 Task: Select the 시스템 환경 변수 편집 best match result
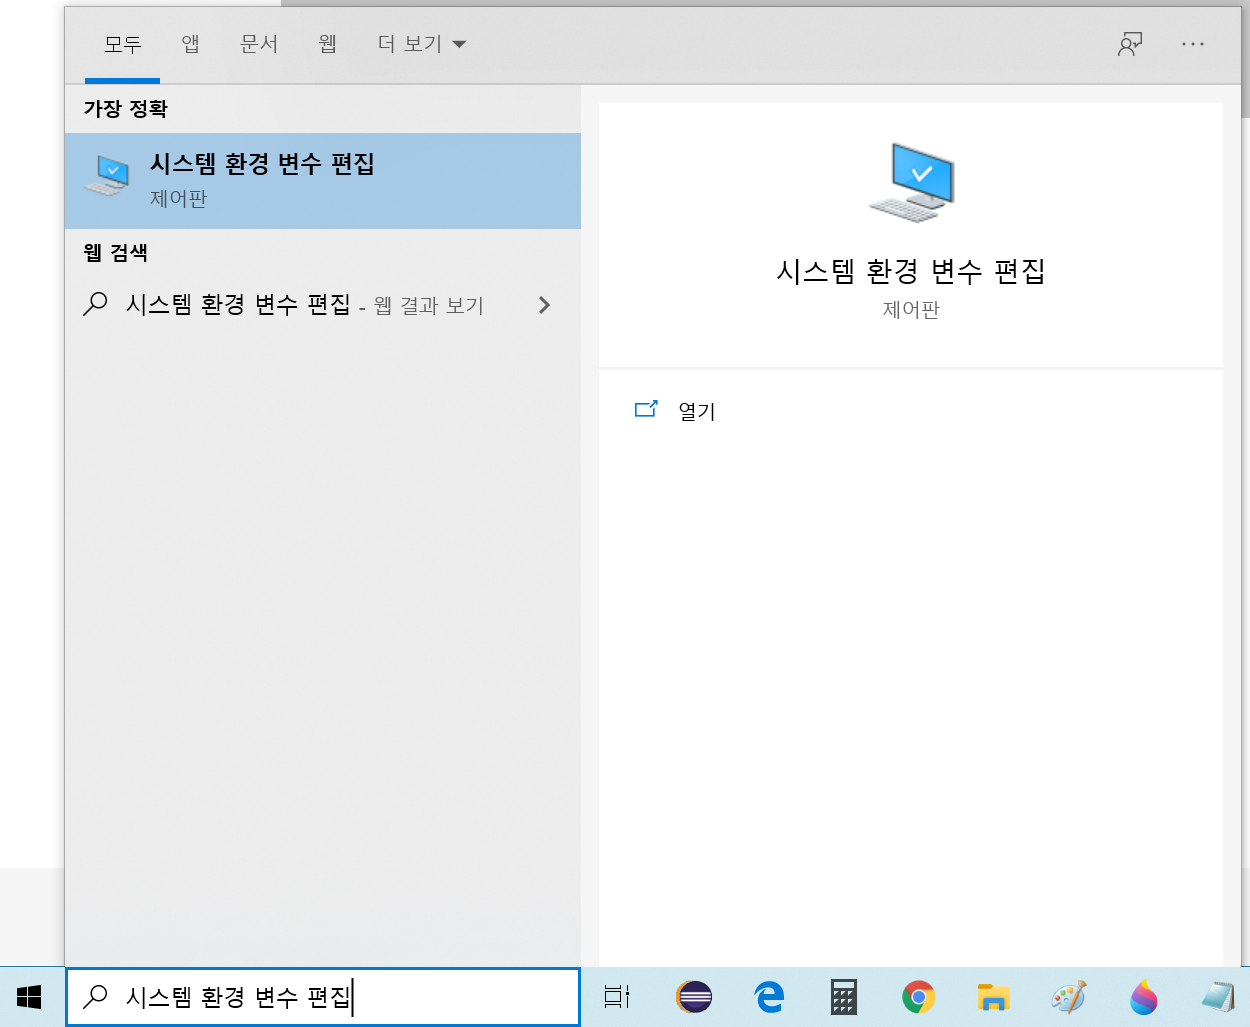coord(322,180)
